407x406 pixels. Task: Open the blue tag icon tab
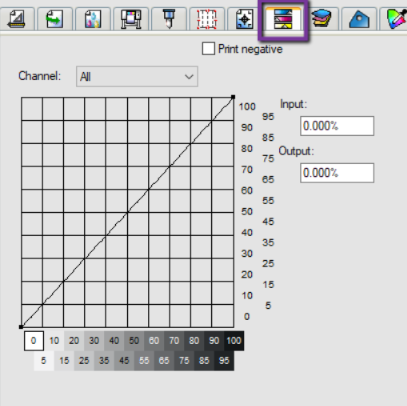pos(359,19)
